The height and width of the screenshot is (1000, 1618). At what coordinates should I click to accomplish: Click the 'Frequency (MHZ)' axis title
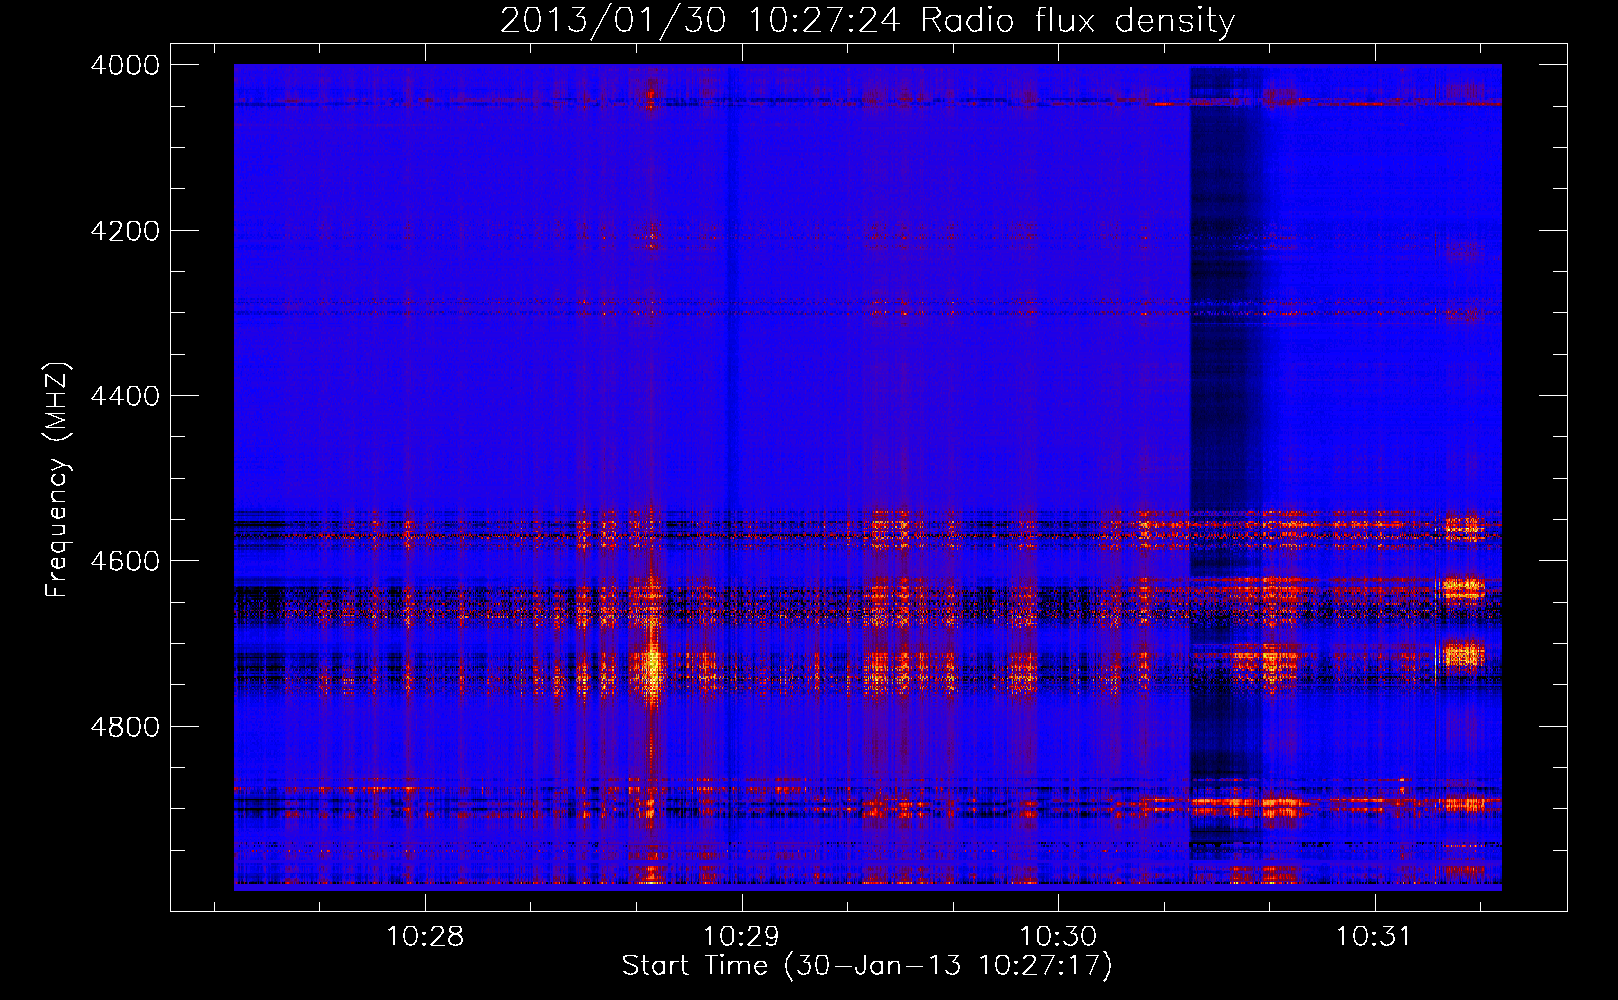click(x=57, y=480)
